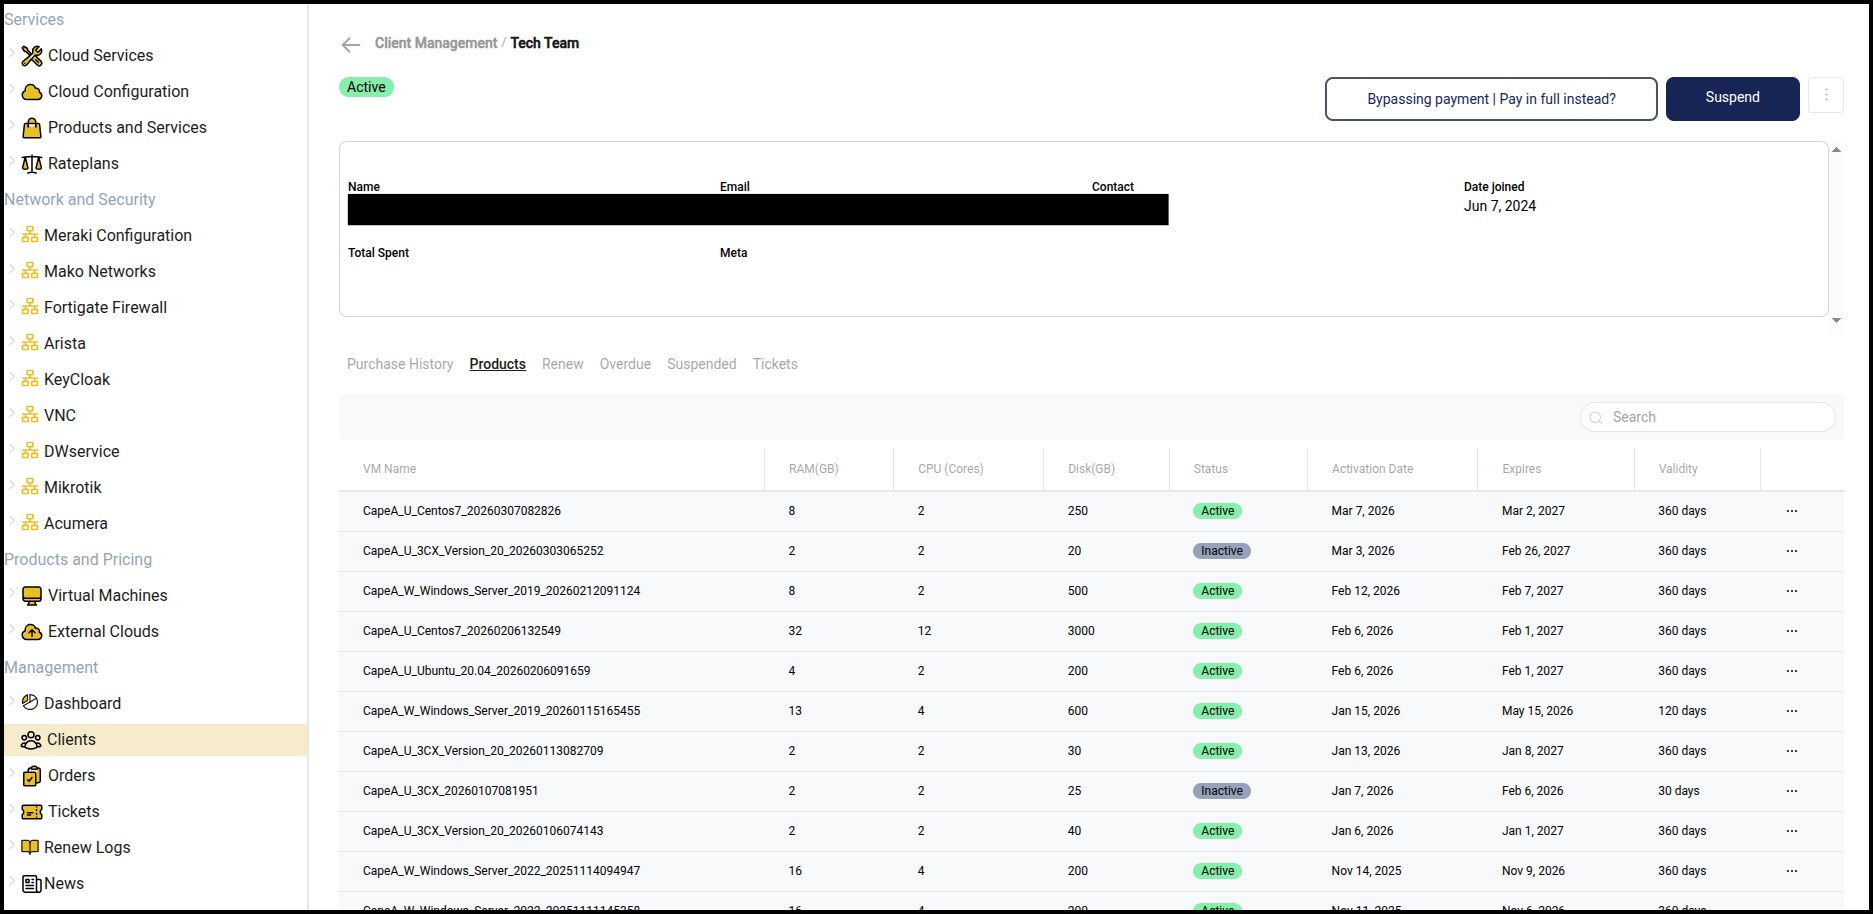Open row actions for CapeA_U_3CX_20260107081951

point(1792,791)
